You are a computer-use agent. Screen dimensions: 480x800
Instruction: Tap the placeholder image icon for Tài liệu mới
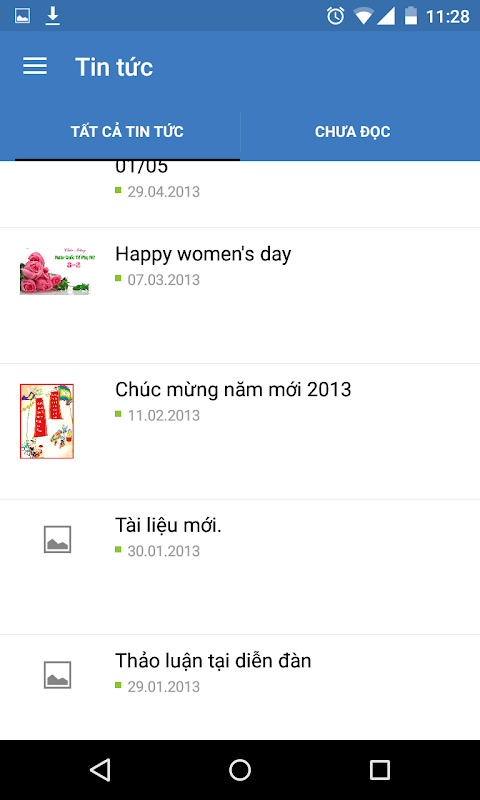57,539
